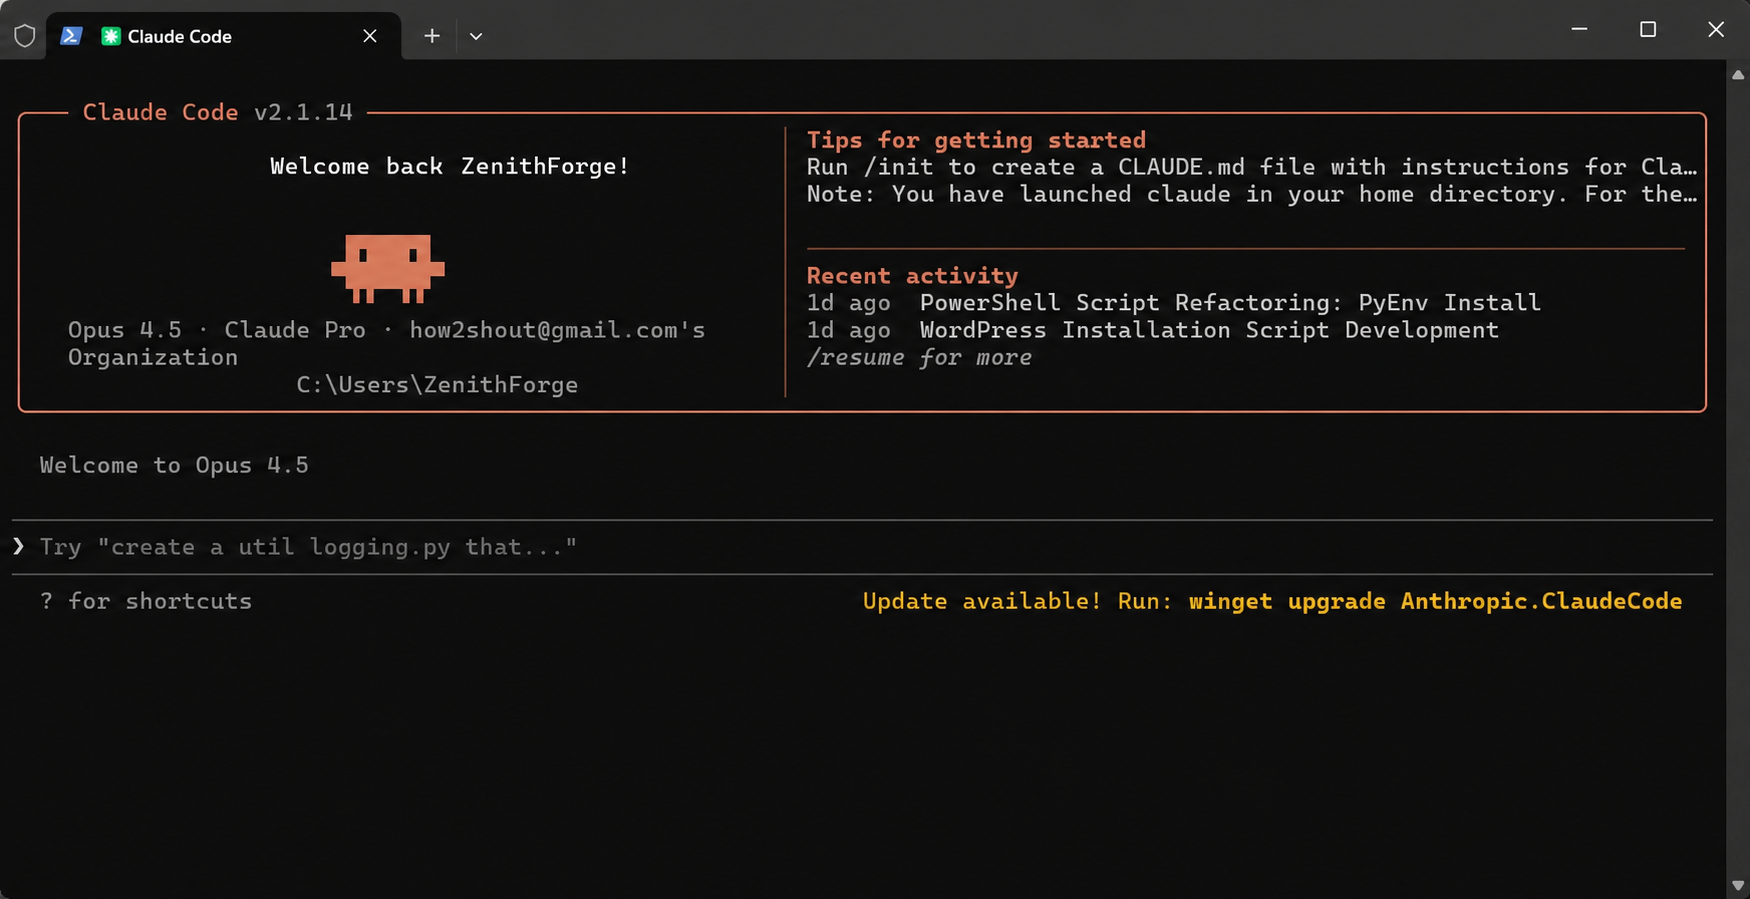The width and height of the screenshot is (1750, 899).
Task: Maximize the terminal window
Action: tap(1648, 29)
